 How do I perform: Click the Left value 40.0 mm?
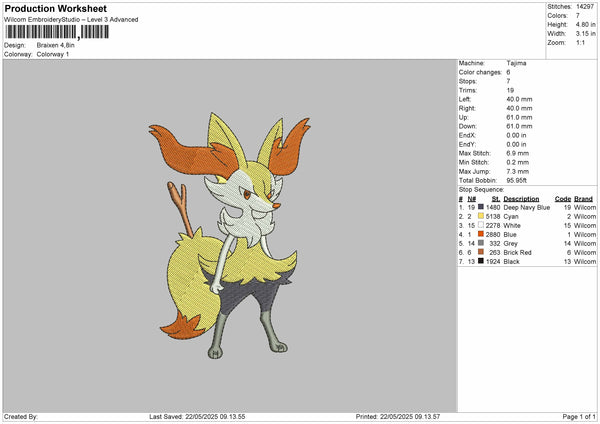coord(519,99)
